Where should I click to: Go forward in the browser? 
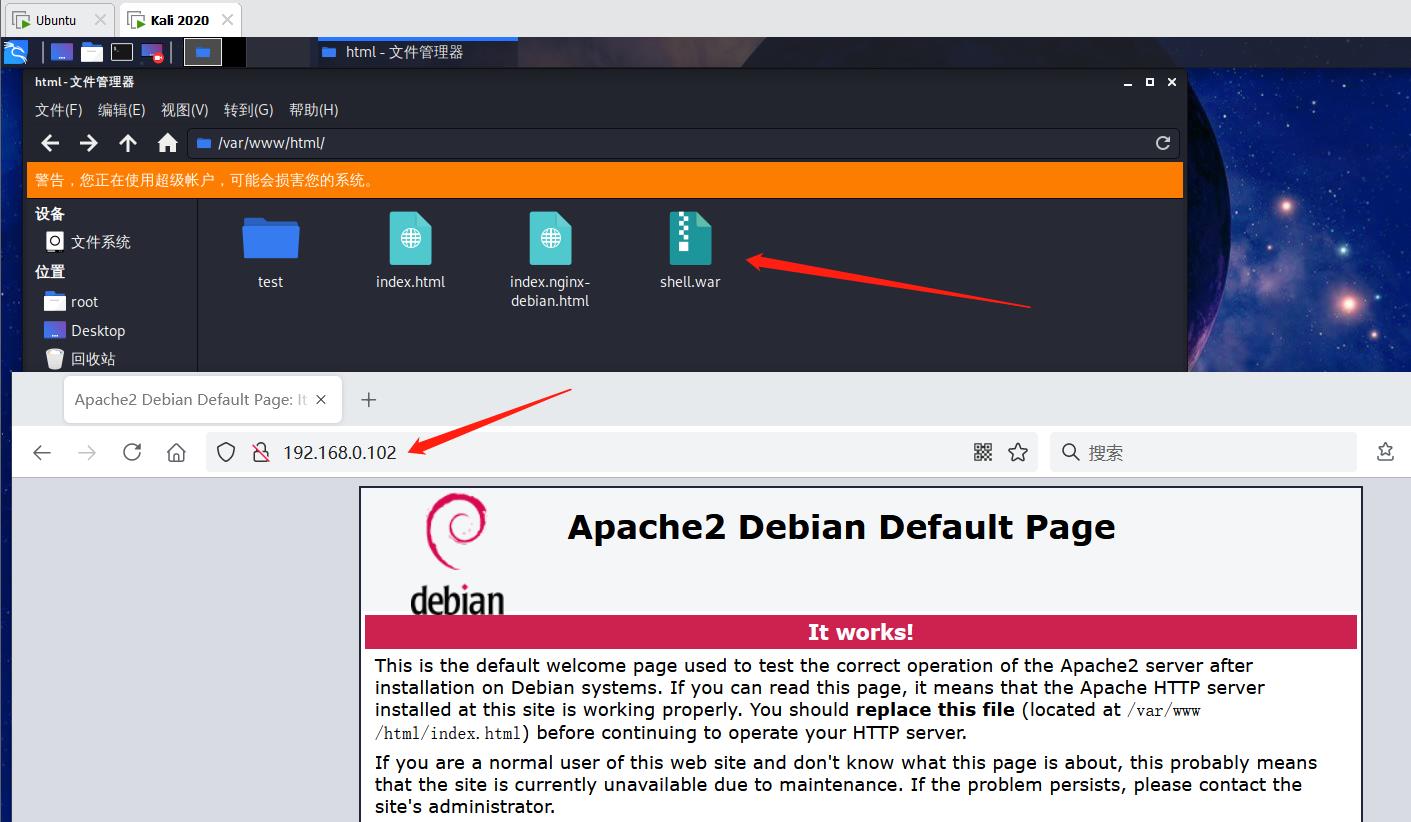point(87,453)
